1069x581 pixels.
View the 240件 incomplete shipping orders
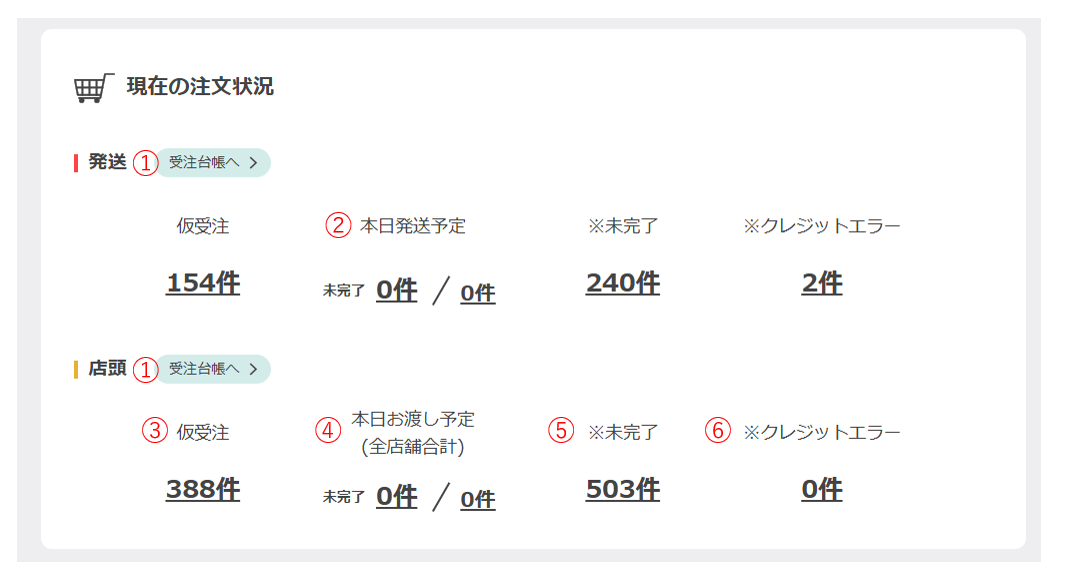[x=622, y=284]
